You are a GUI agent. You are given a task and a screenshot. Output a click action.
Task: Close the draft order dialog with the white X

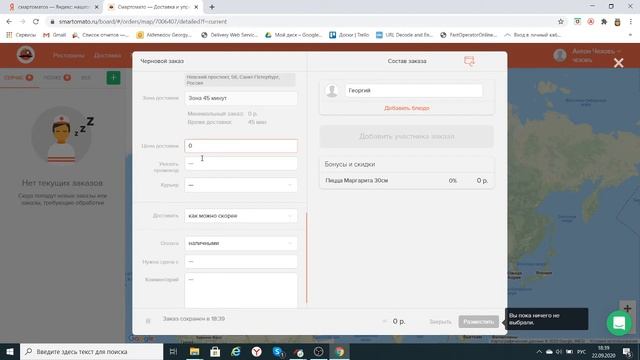(618, 63)
